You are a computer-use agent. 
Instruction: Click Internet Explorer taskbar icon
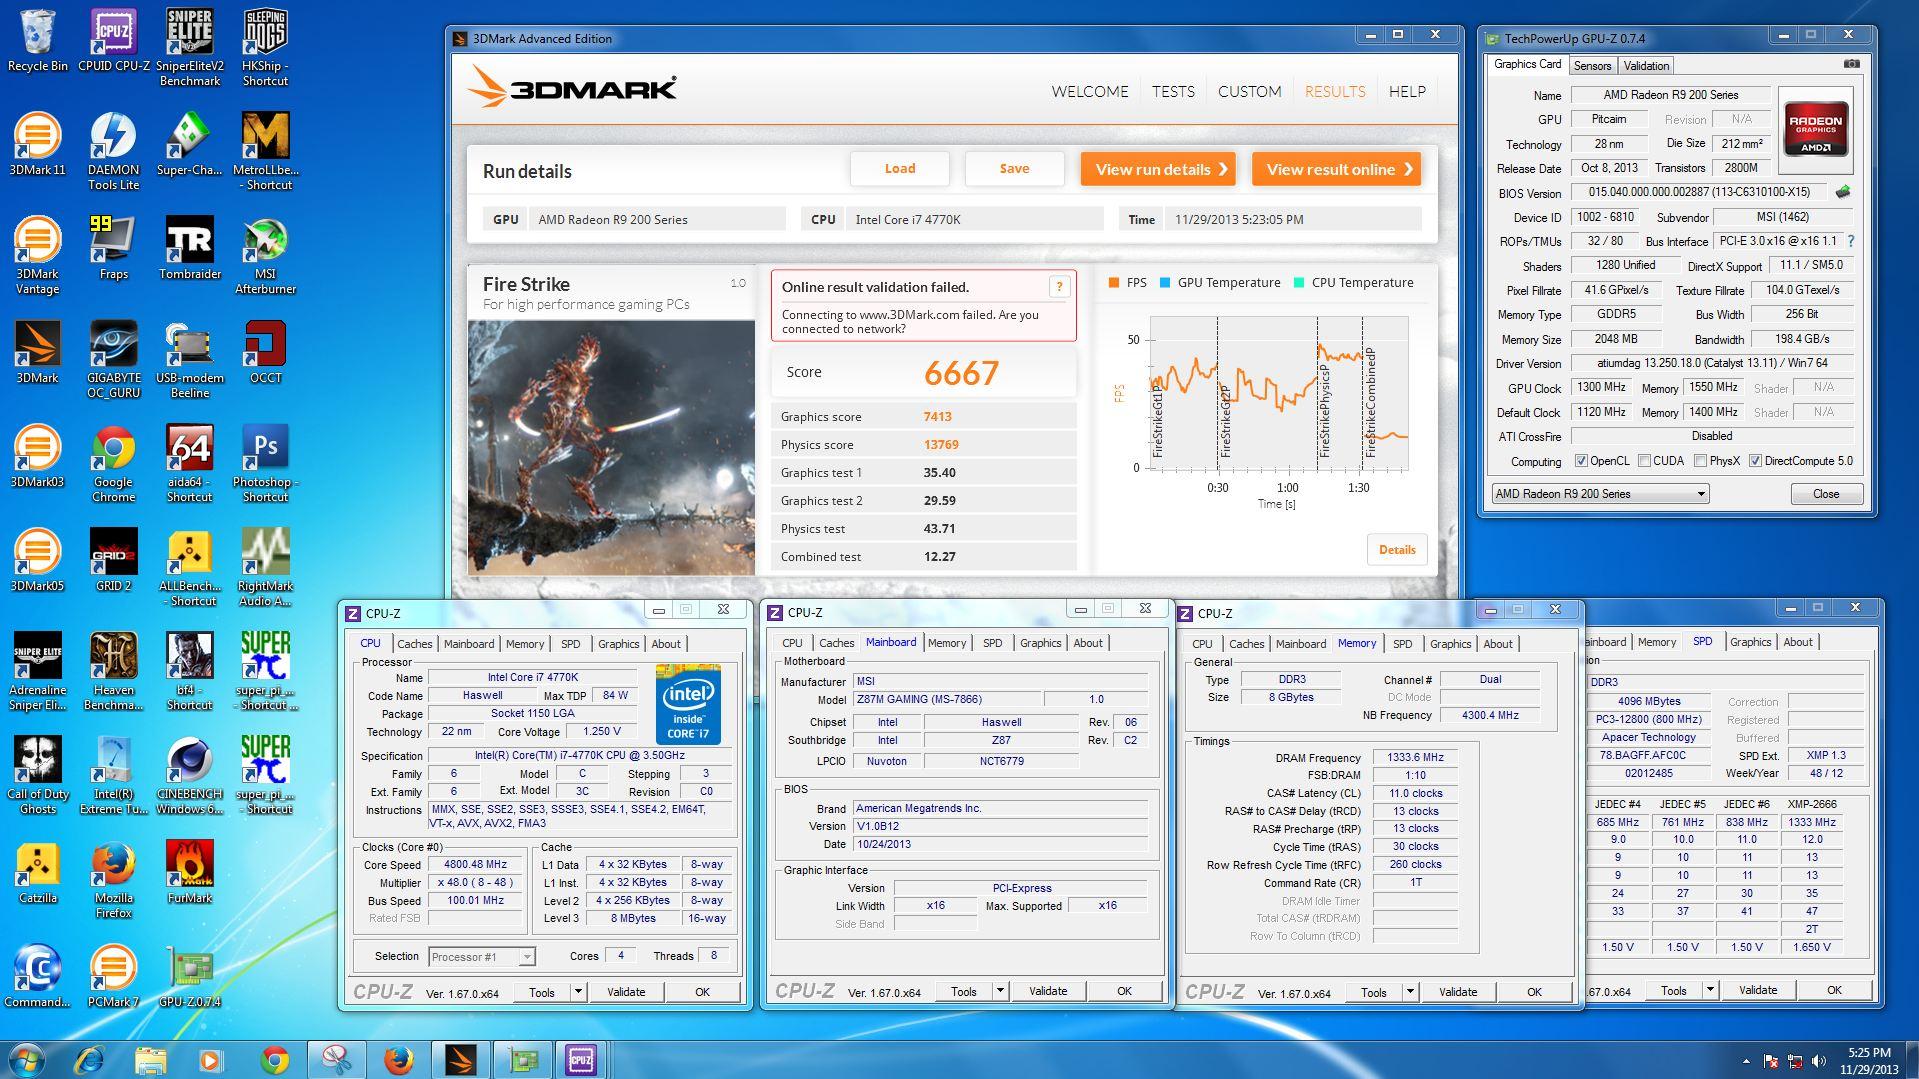pos(89,1060)
